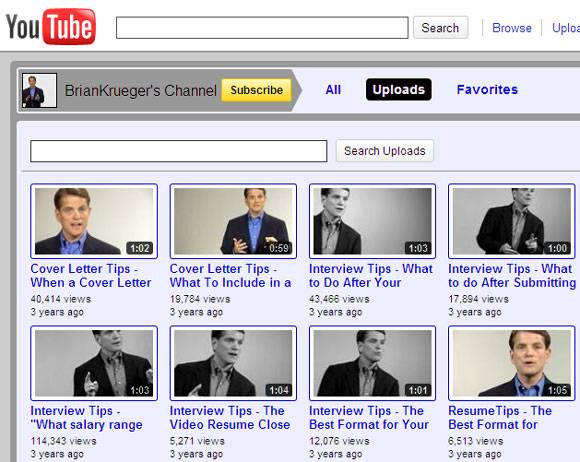
Task: Click the 17,894 views count
Action: coord(479,299)
